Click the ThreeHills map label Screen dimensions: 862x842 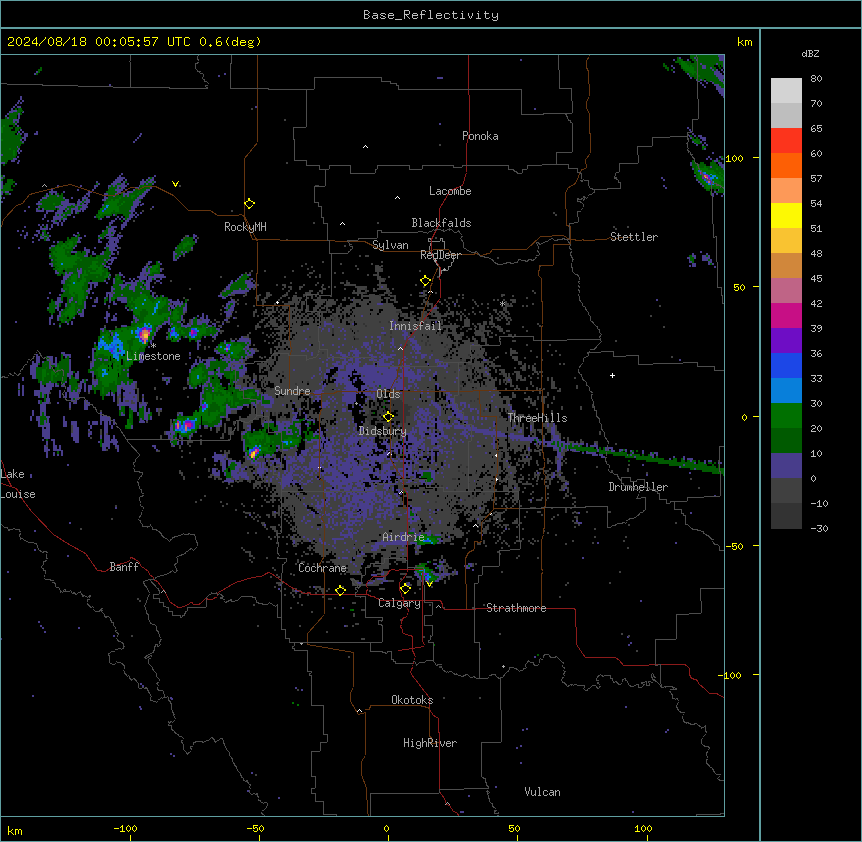click(537, 418)
